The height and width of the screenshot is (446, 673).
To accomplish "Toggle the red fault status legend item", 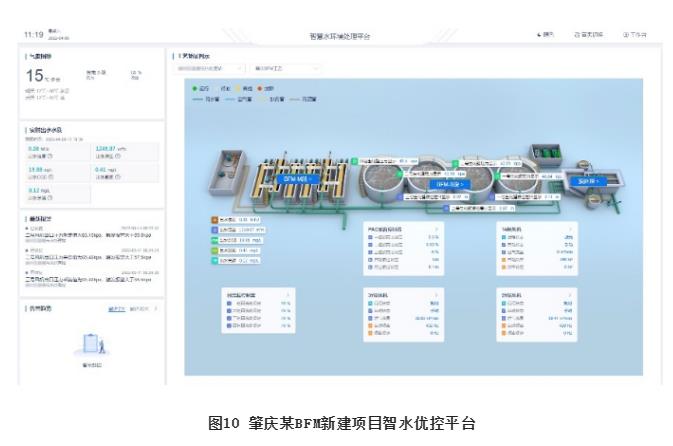I will click(x=261, y=88).
